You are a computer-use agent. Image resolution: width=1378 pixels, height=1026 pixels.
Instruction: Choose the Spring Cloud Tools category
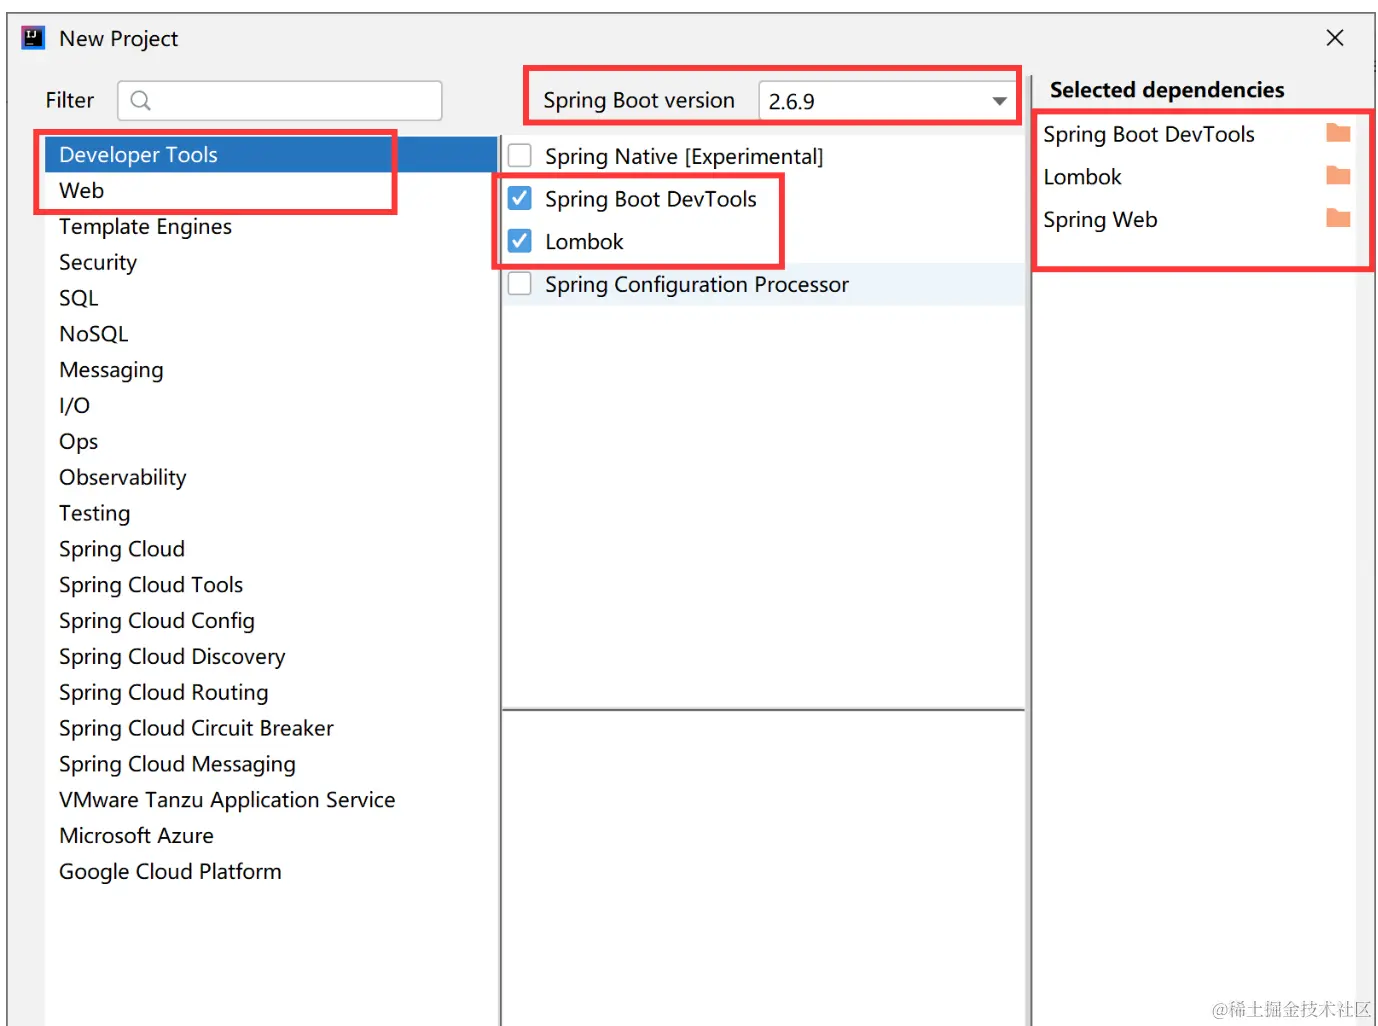pyautogui.click(x=271, y=585)
